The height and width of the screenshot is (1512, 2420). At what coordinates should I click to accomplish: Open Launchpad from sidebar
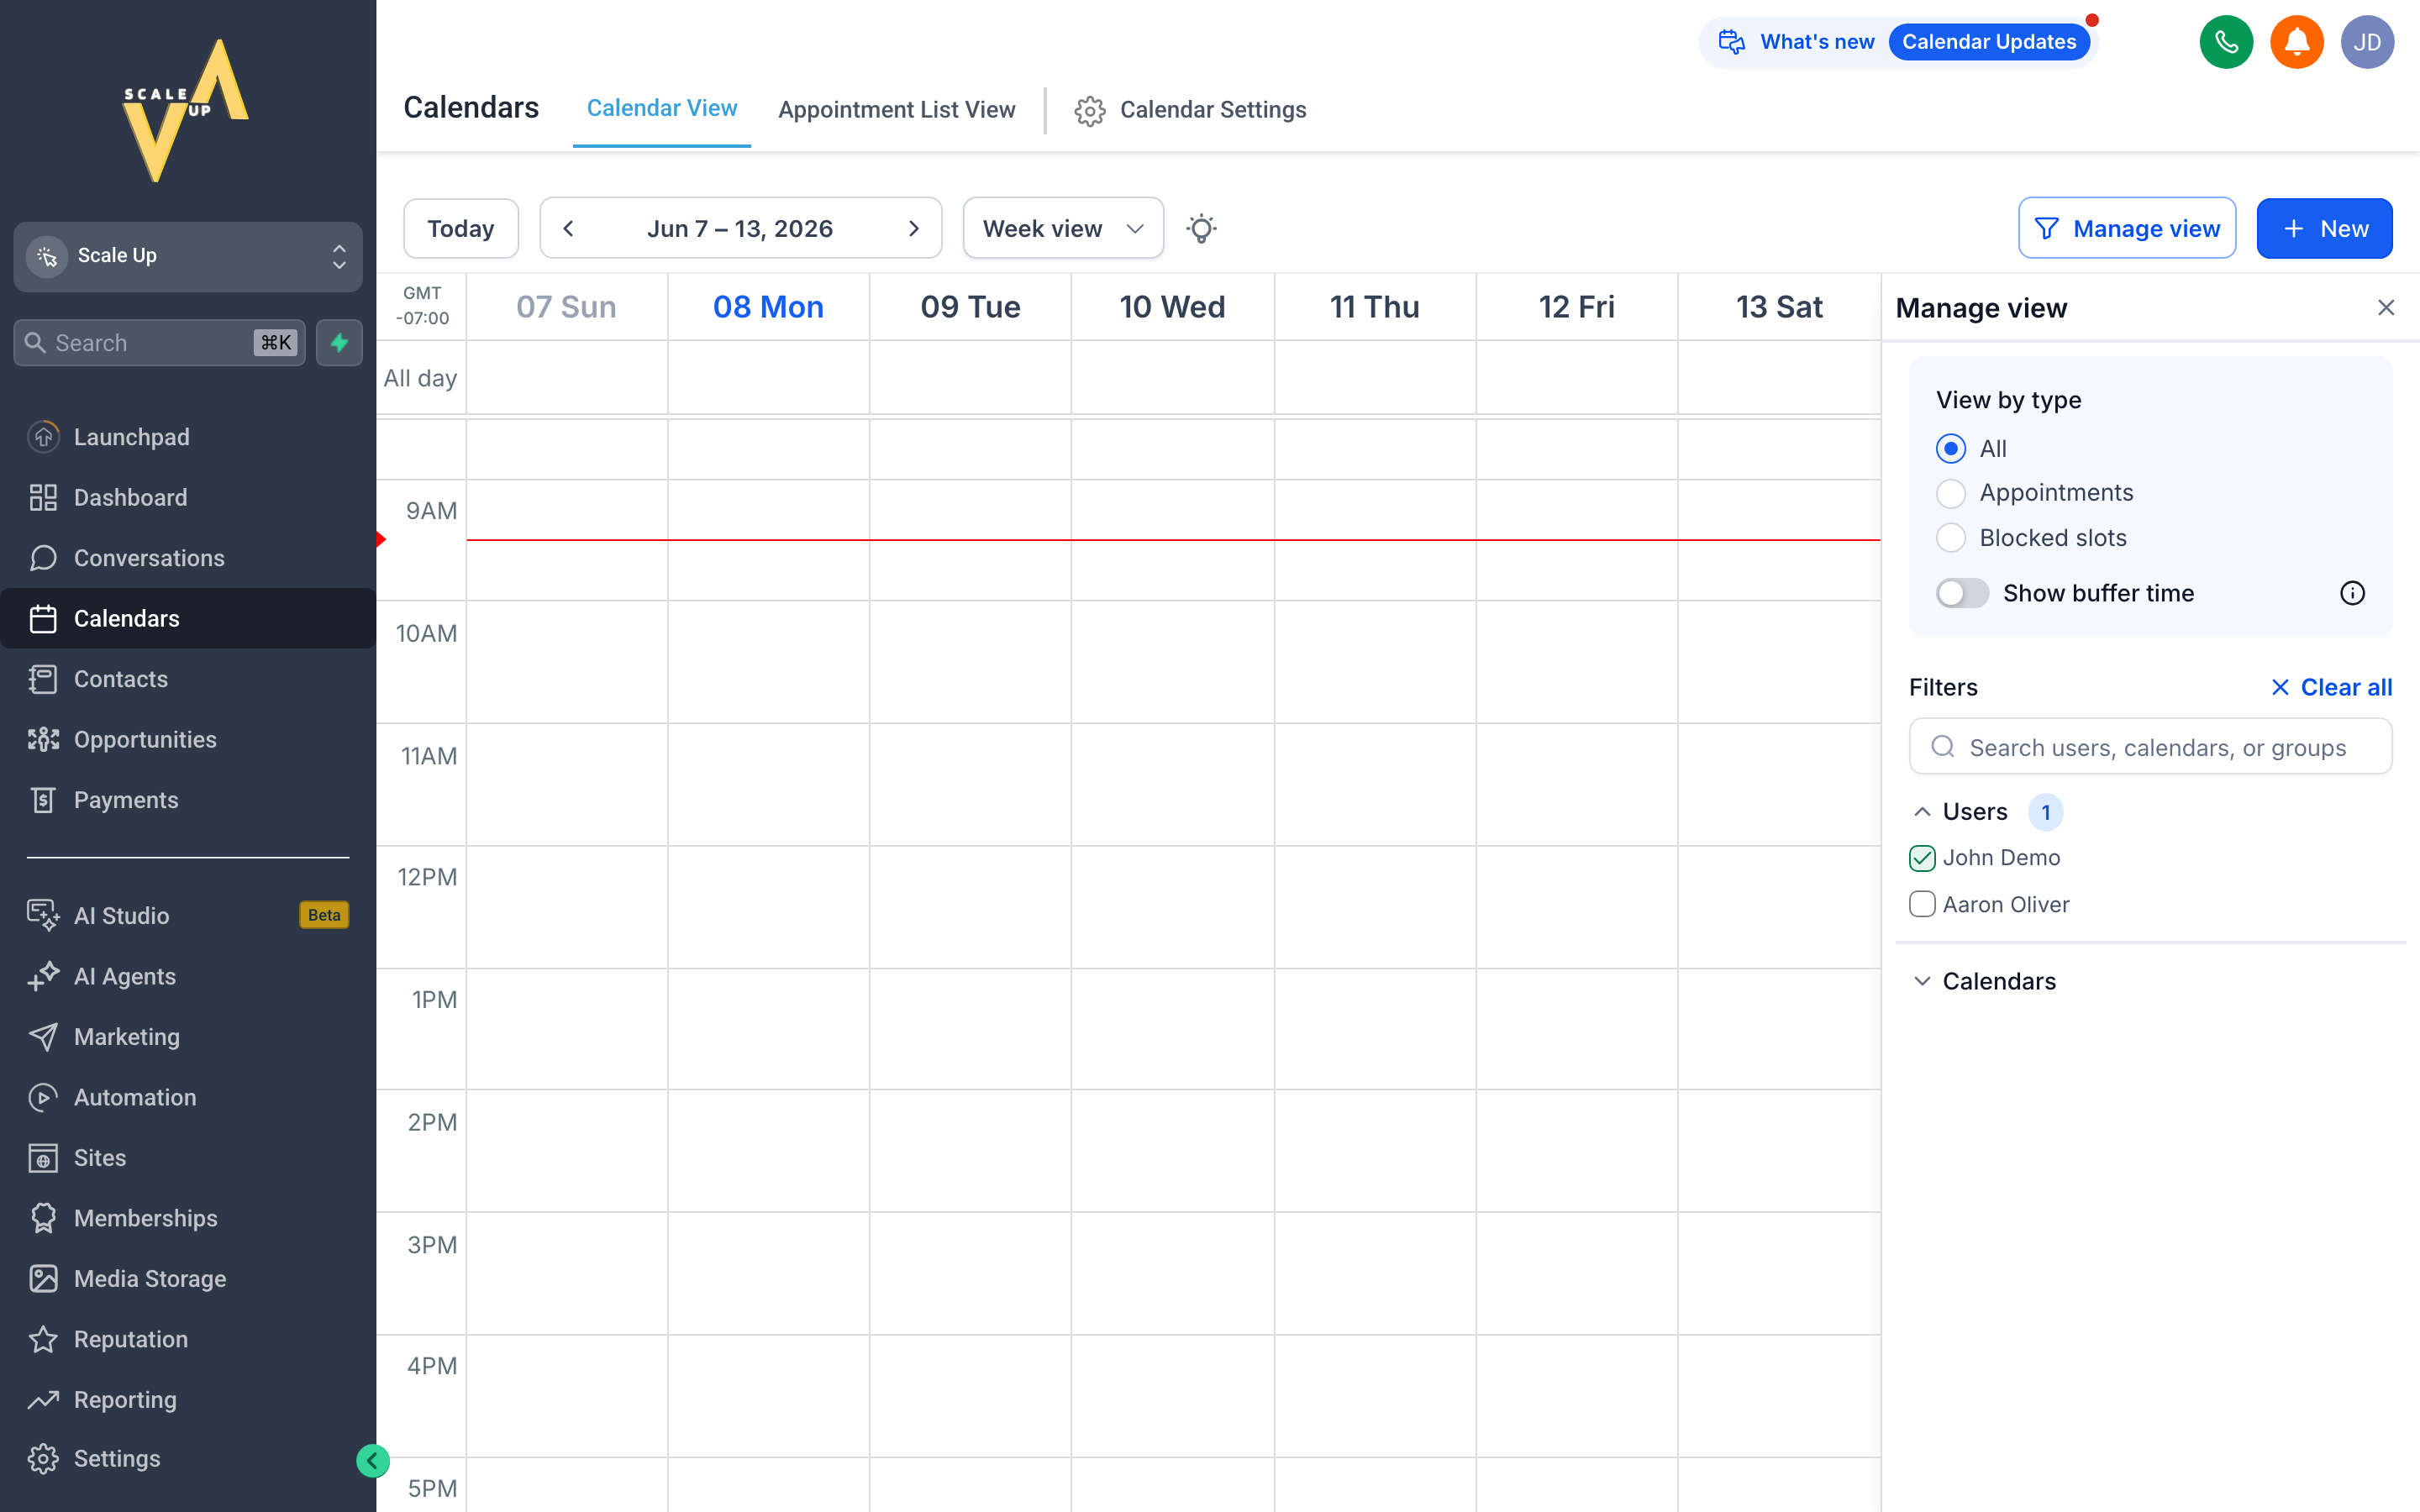[x=188, y=437]
